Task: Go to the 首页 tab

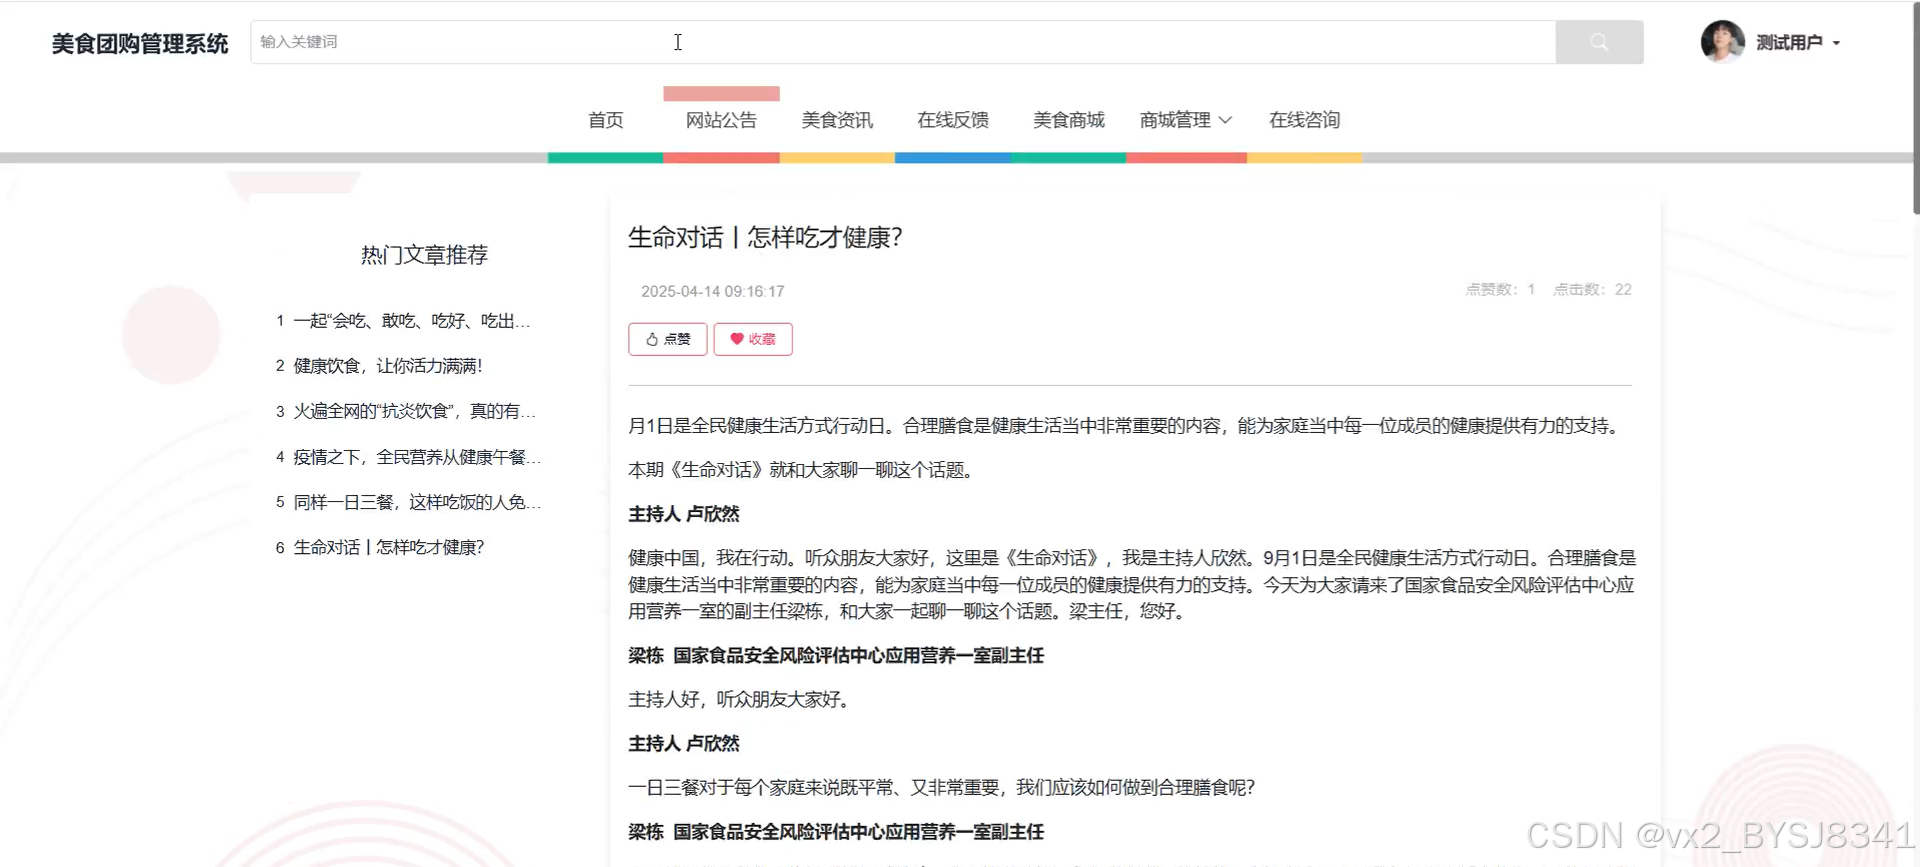Action: click(x=606, y=120)
